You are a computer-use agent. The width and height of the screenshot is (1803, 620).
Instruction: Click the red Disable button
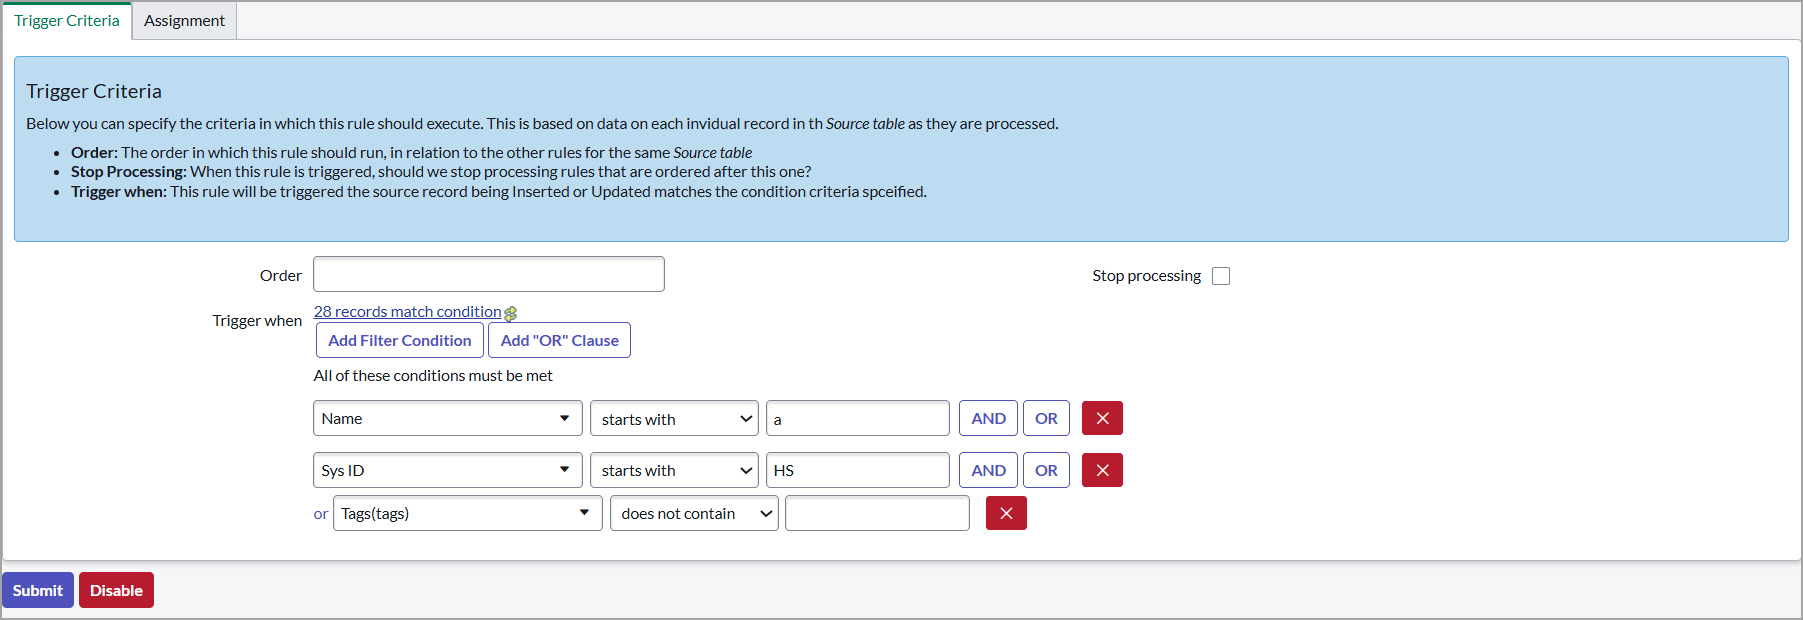[116, 590]
